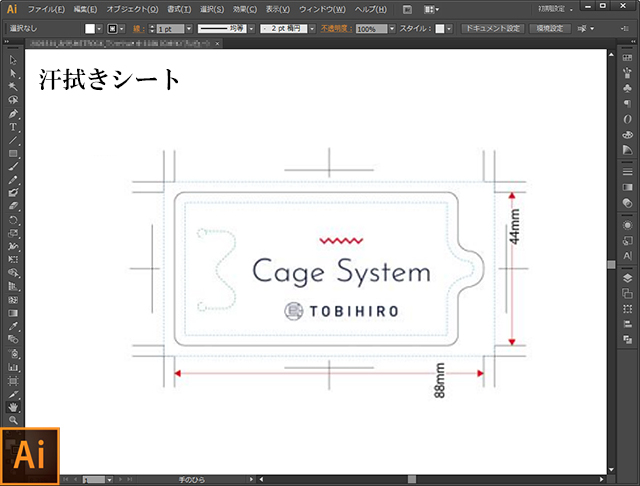Select the Type tool

(14, 127)
